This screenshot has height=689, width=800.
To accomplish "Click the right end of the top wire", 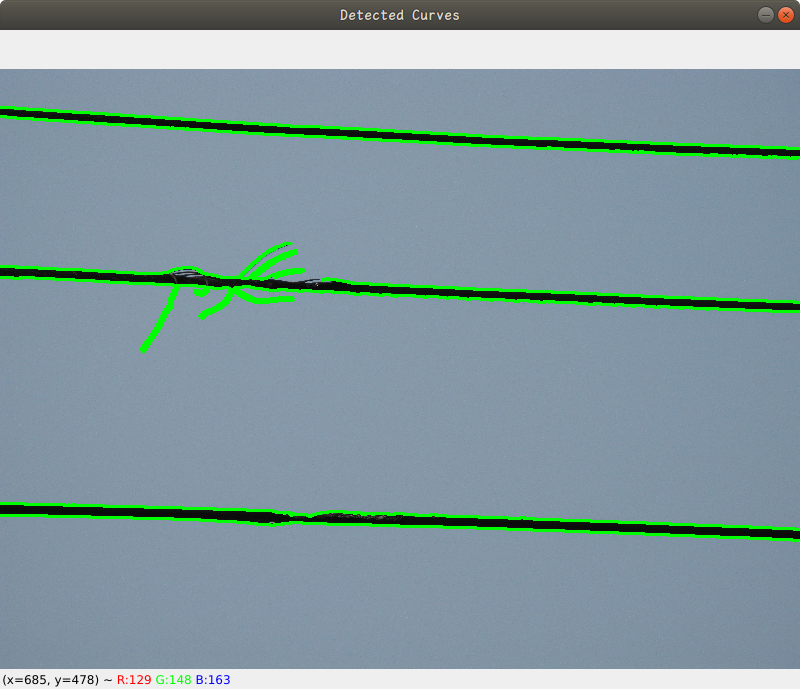I will [x=793, y=153].
